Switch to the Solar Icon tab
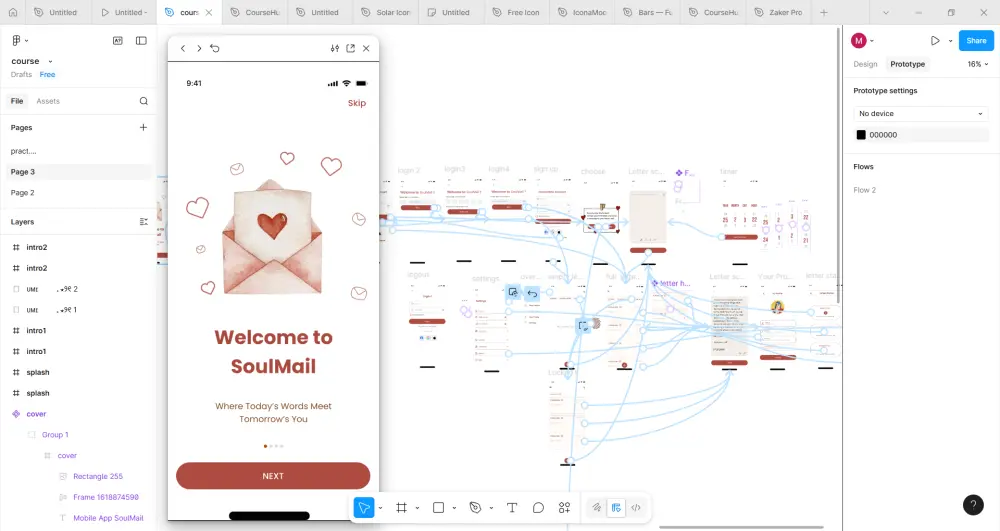The image size is (1000, 531). pyautogui.click(x=386, y=12)
